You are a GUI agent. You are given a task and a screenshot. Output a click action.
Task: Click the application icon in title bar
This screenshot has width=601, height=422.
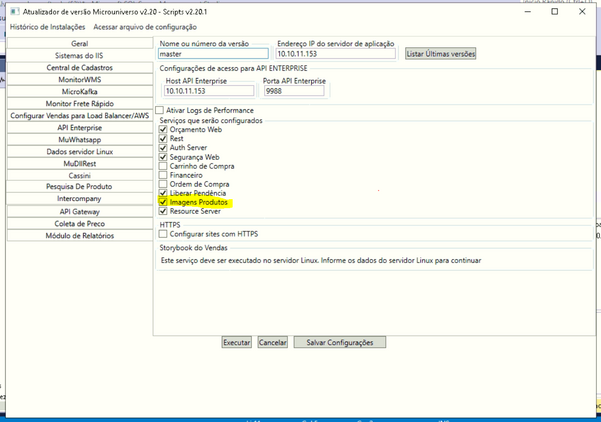click(12, 11)
